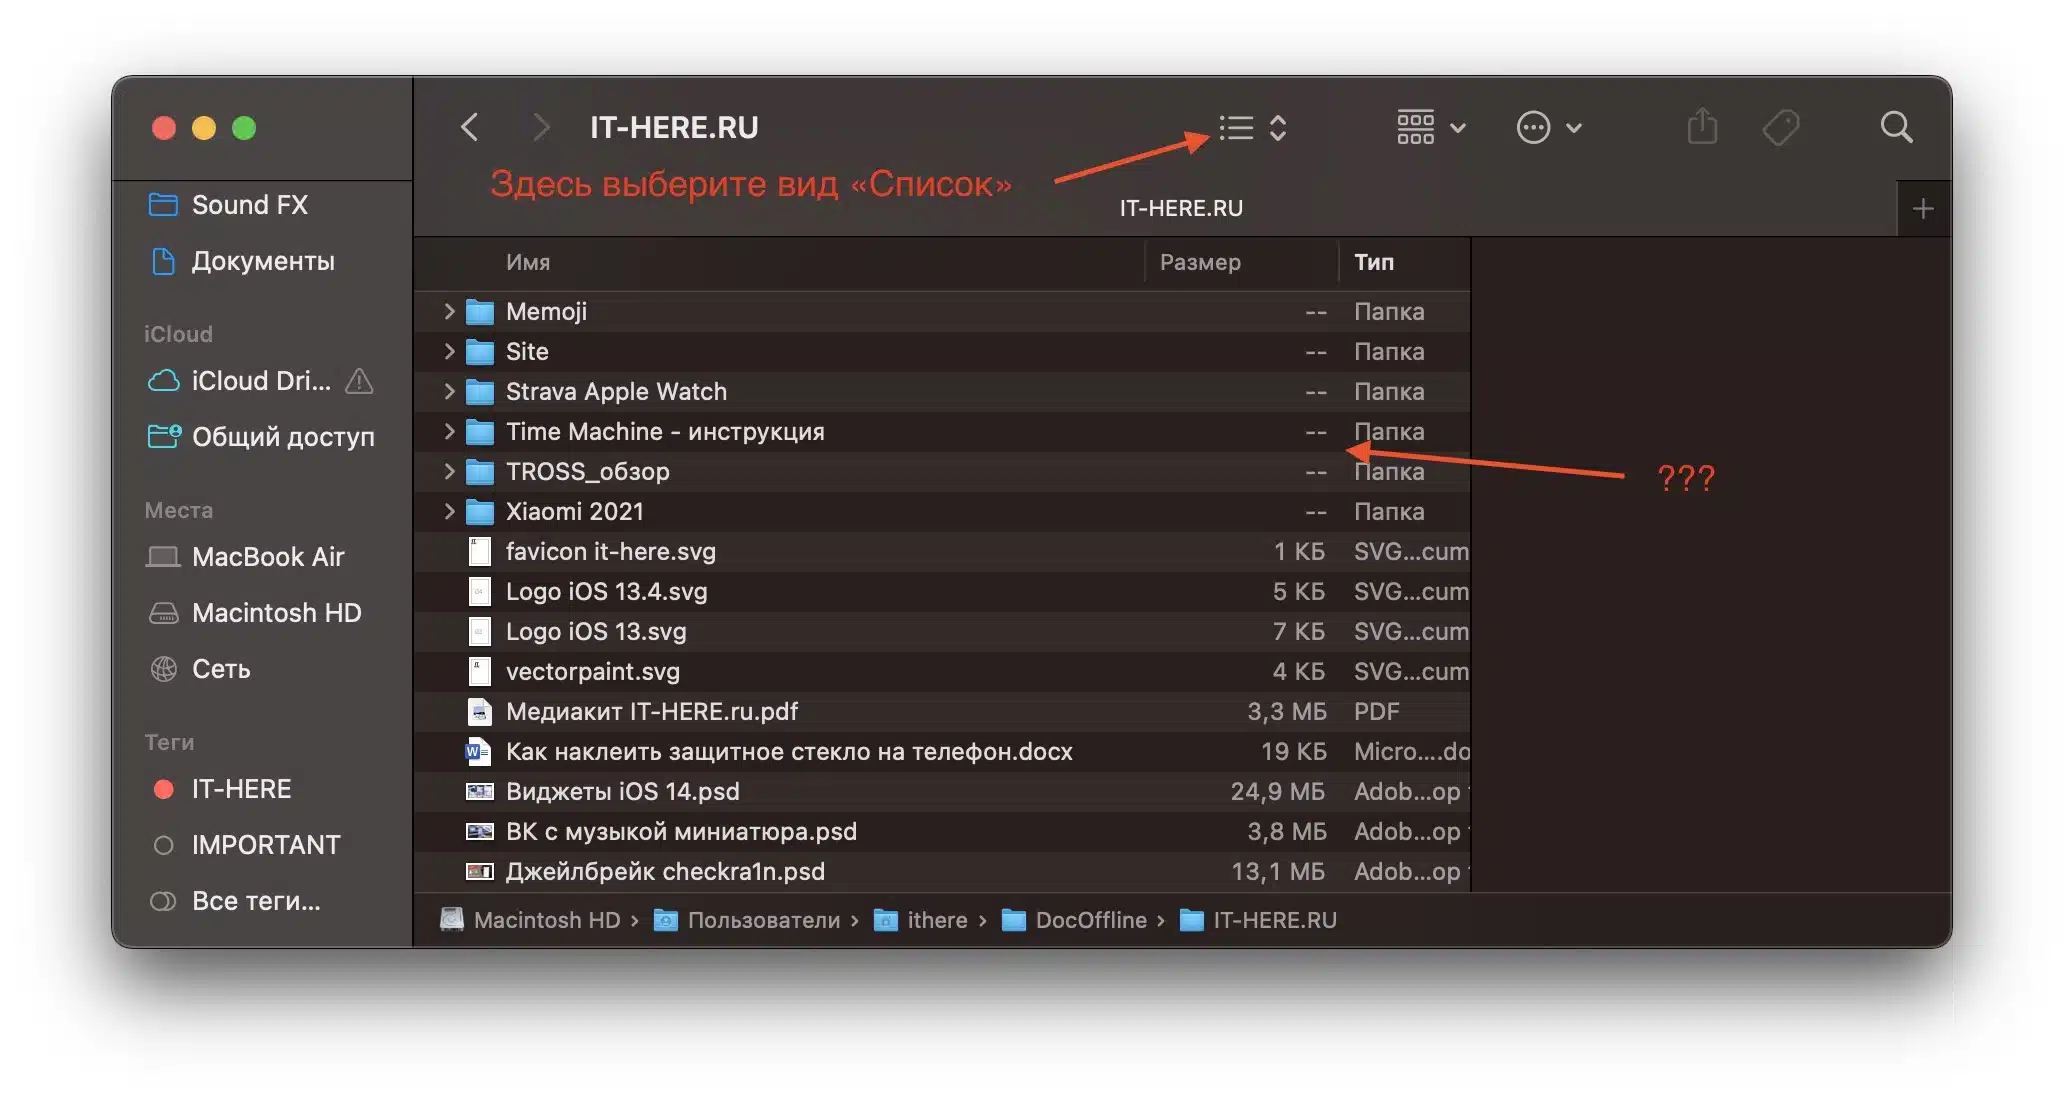Open Сеть from the sidebar
Screen dimensions: 2064x1096
click(222, 669)
